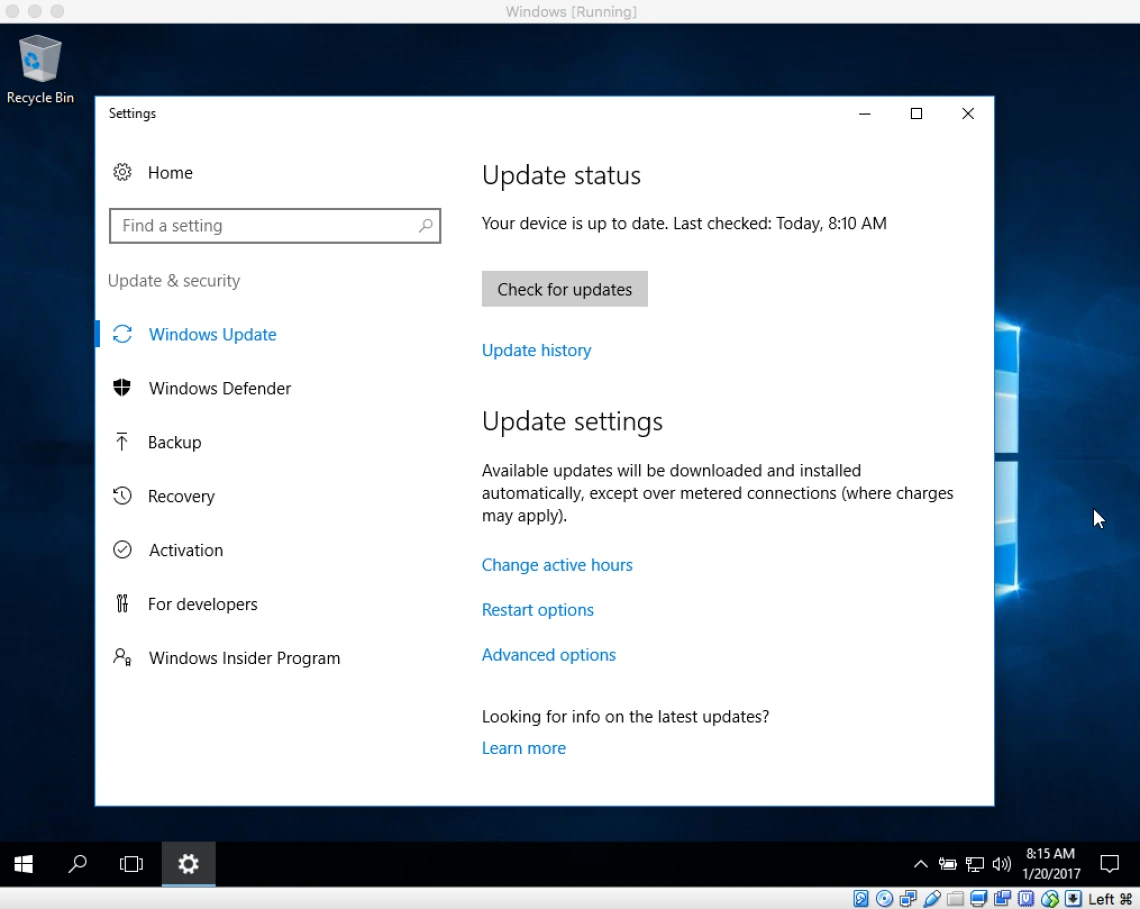
Task: Open the network icon in the system tray
Action: [974, 864]
